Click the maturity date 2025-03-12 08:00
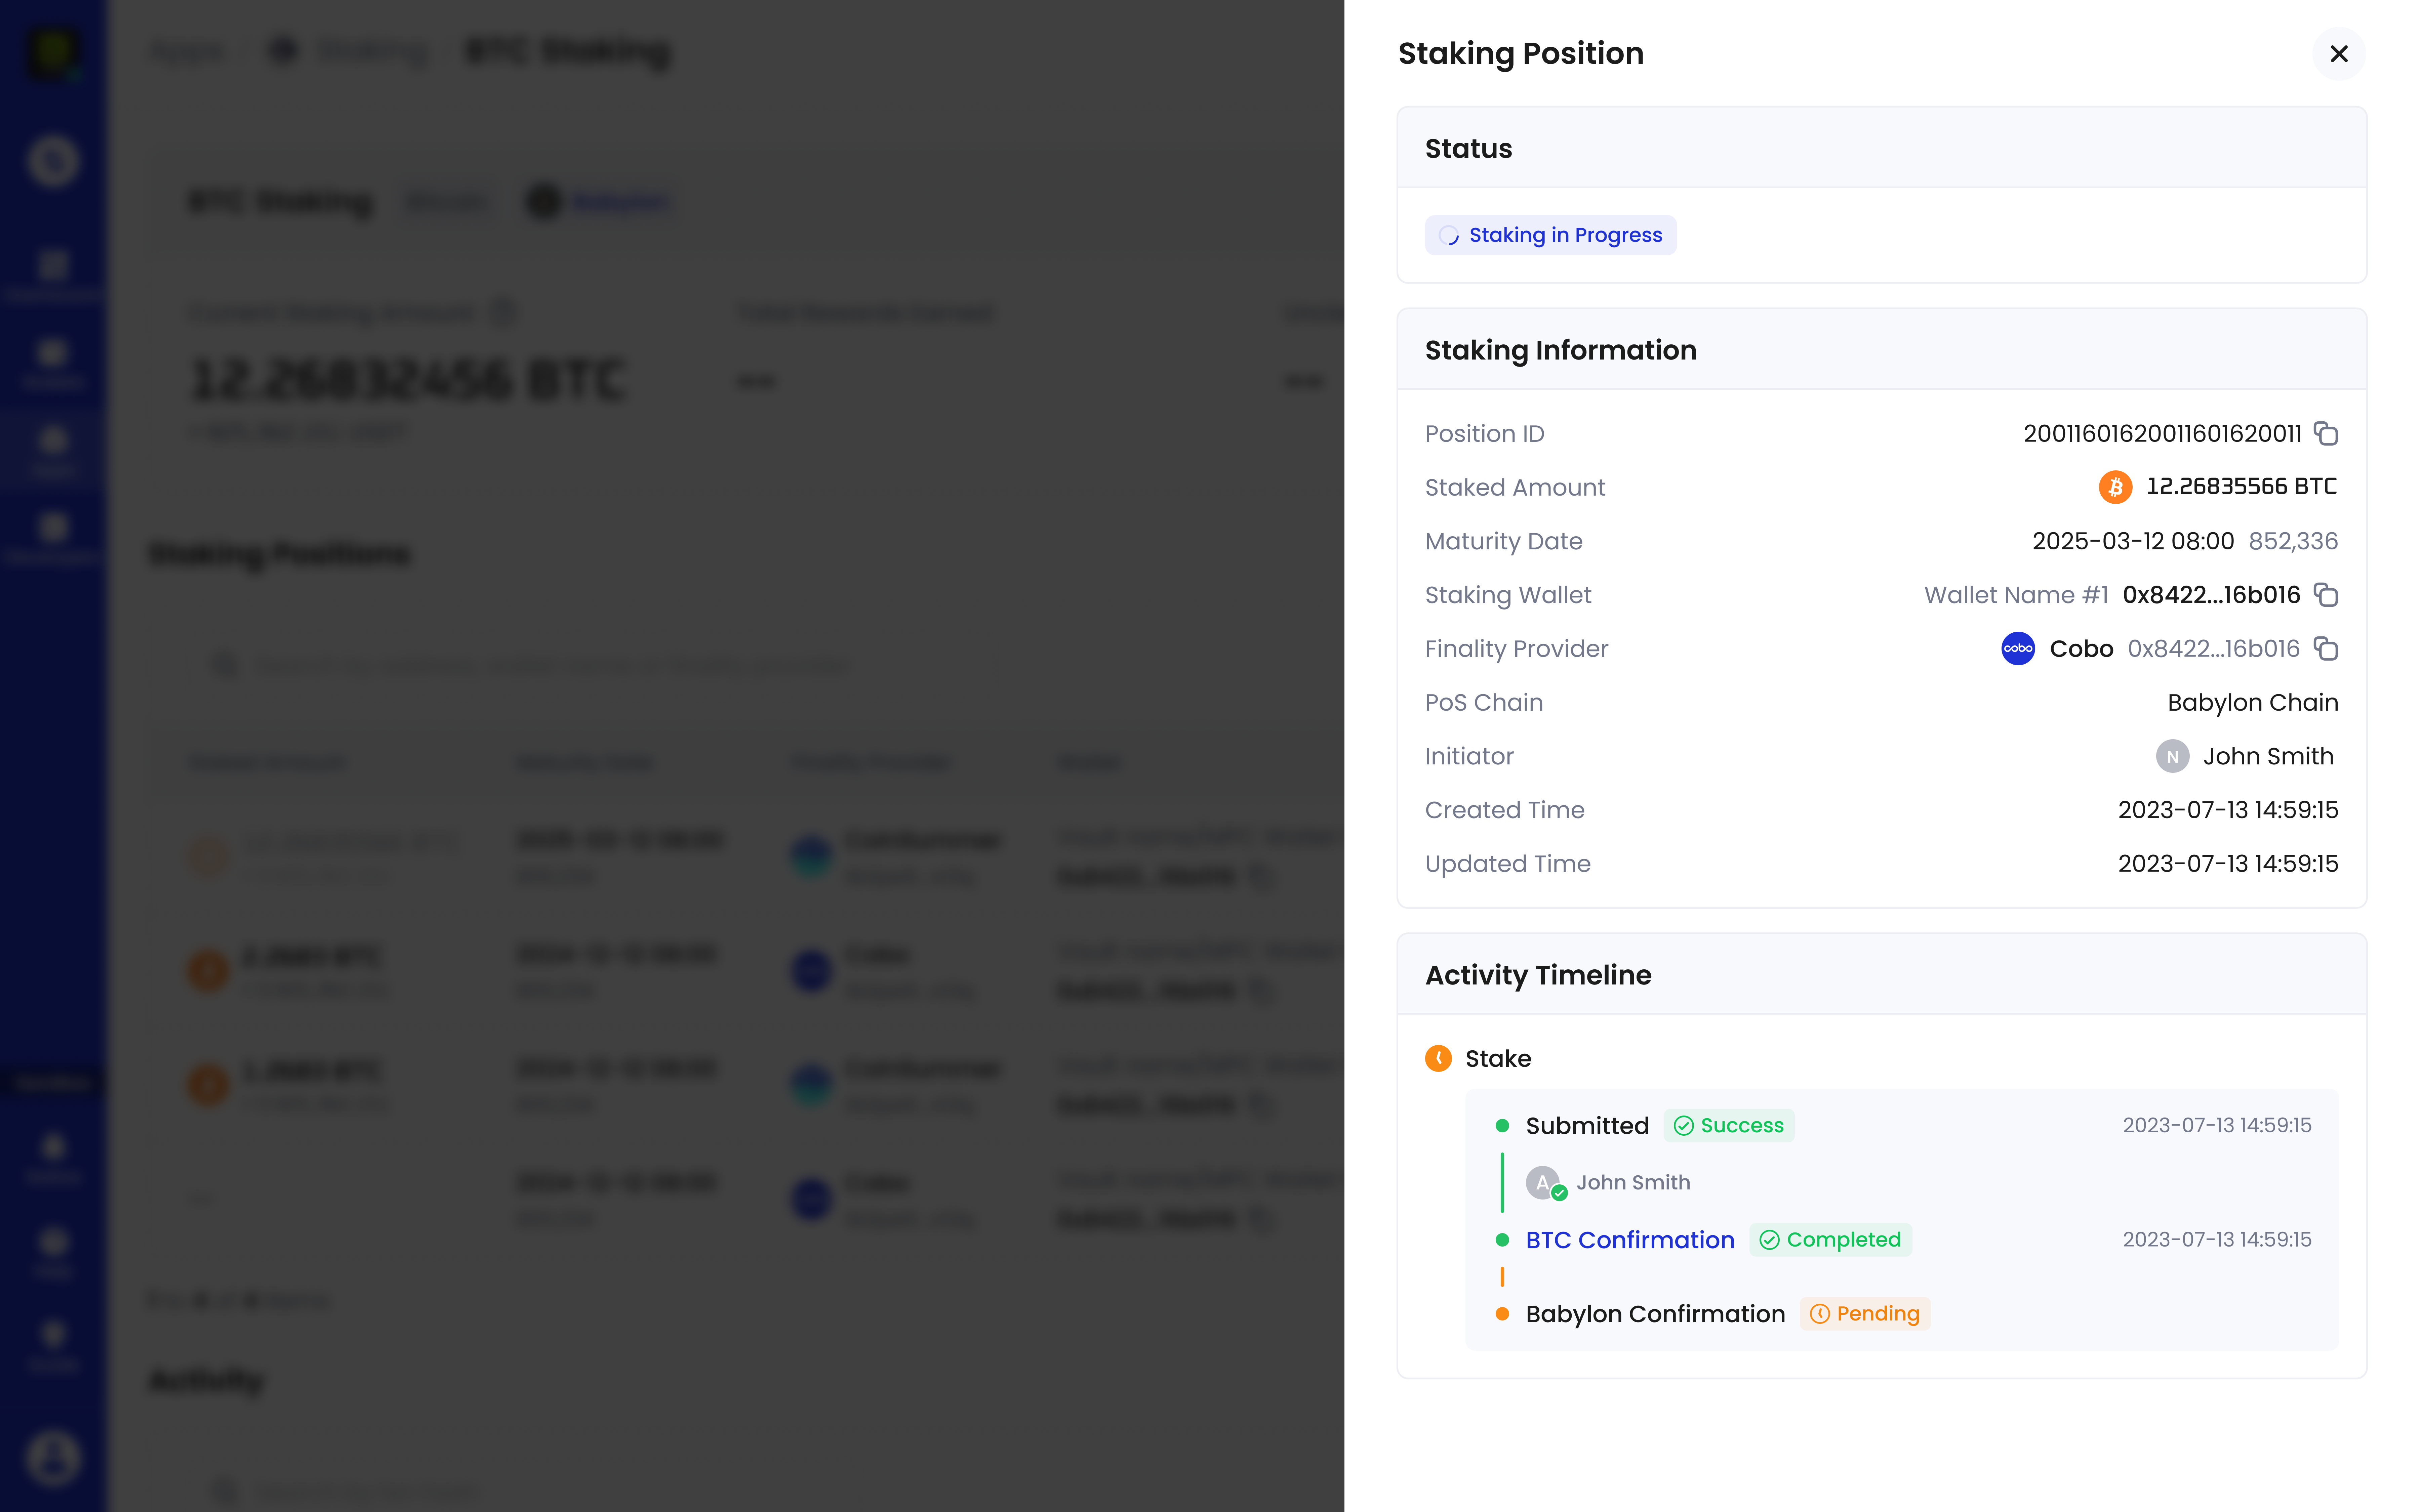The image size is (2420, 1512). tap(2133, 541)
